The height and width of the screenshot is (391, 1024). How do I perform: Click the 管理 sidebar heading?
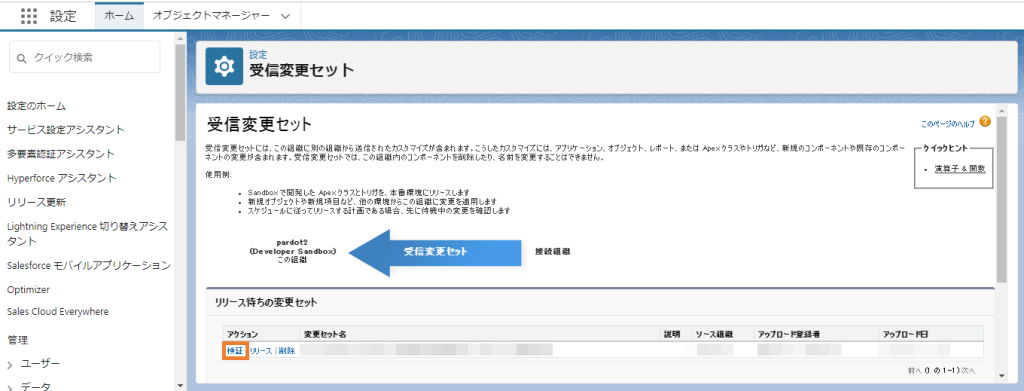coord(17,339)
